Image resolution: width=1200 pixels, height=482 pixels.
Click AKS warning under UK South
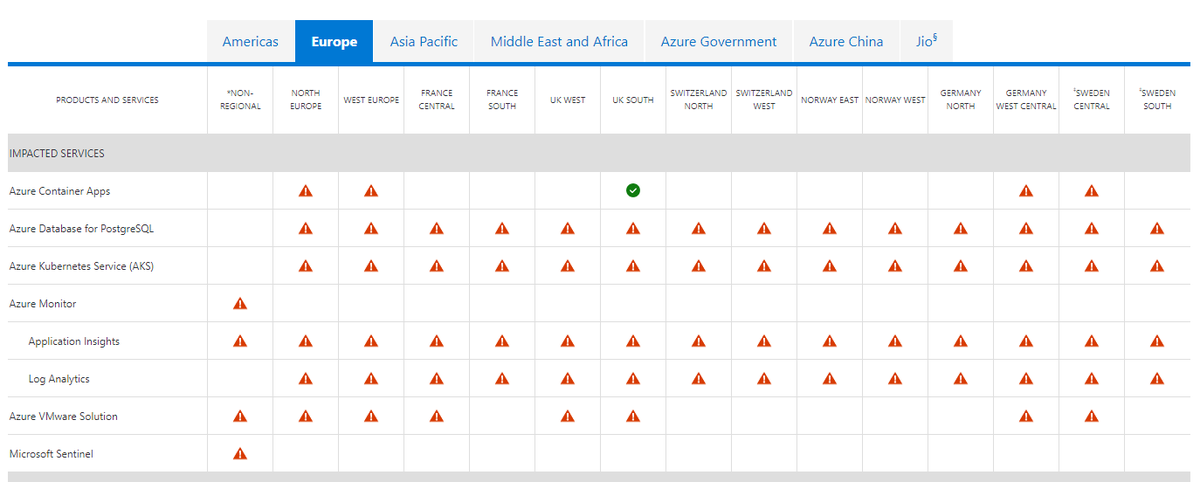633,266
